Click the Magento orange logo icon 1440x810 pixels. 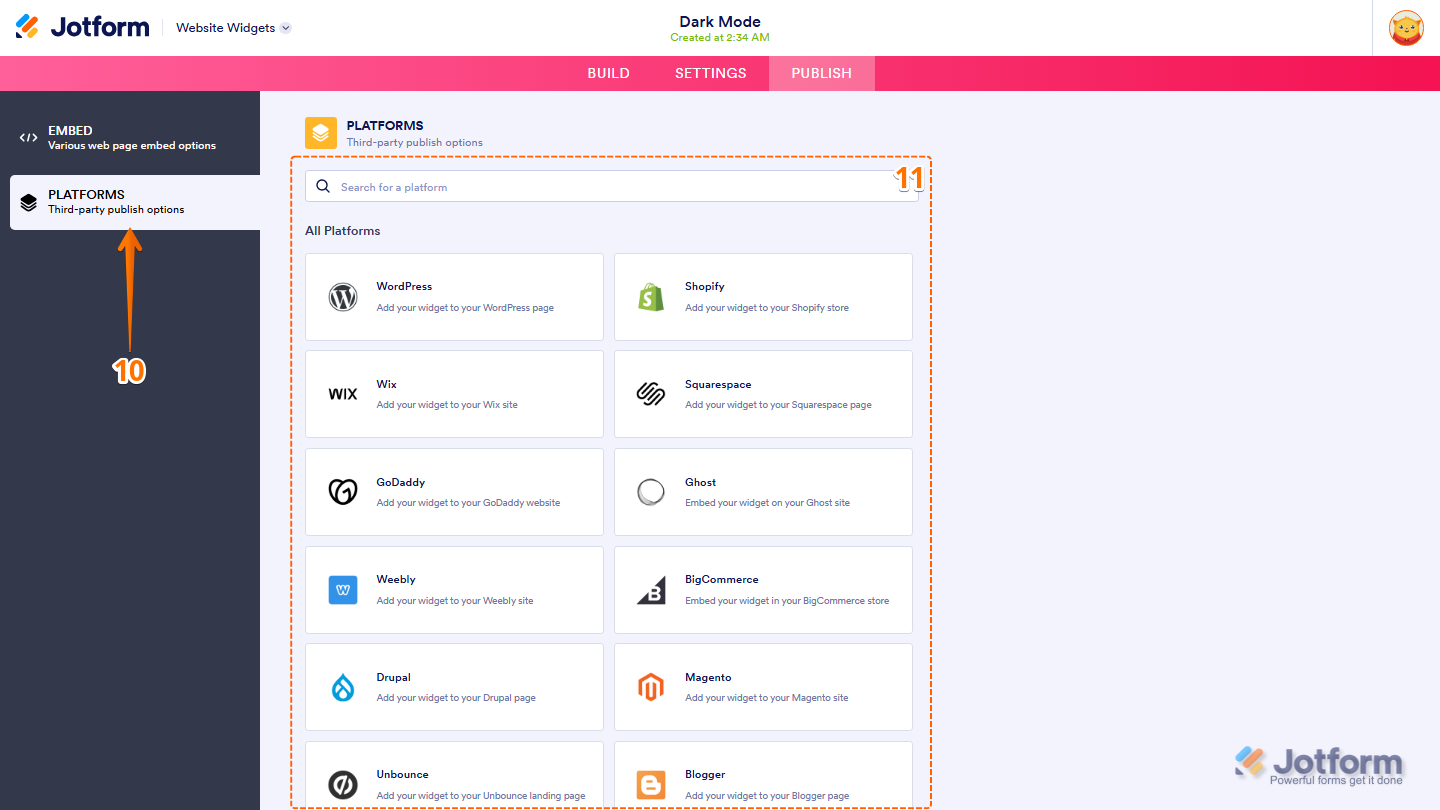651,687
